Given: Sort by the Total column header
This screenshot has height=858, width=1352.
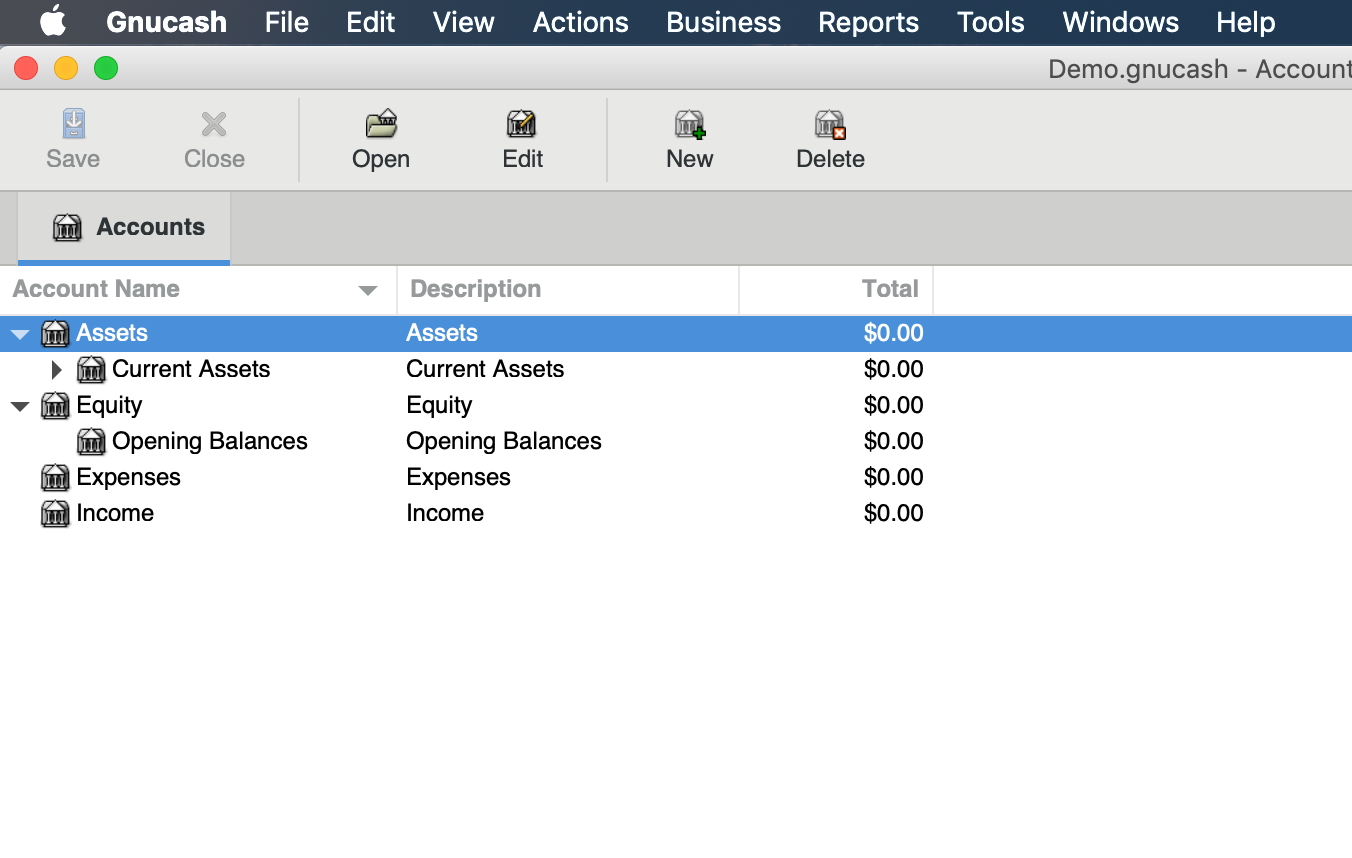Looking at the screenshot, I should 836,289.
